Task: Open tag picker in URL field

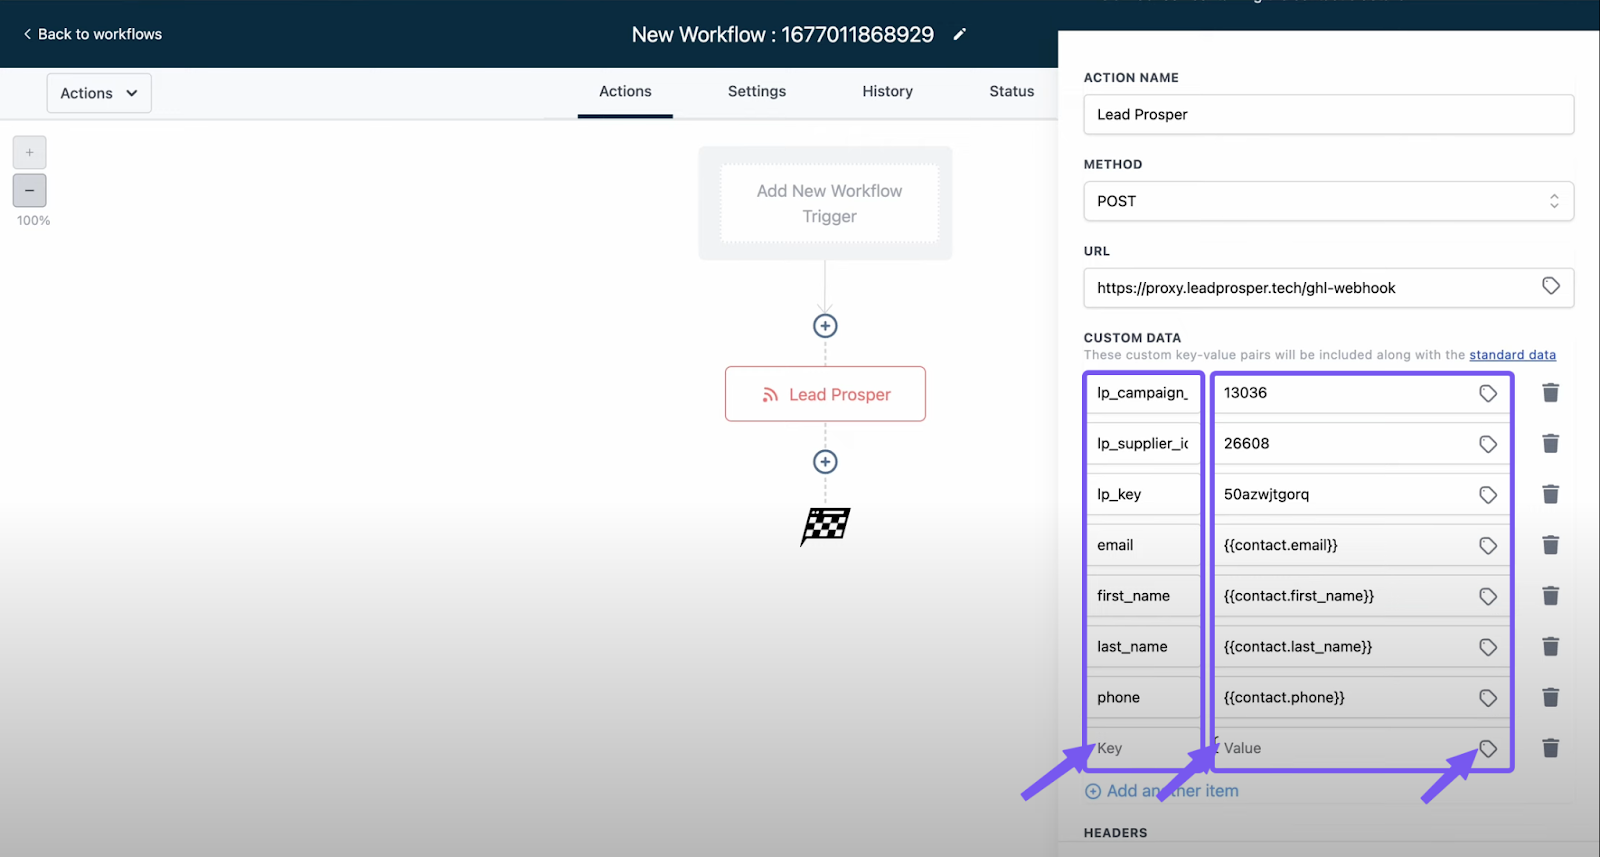Action: tap(1551, 287)
